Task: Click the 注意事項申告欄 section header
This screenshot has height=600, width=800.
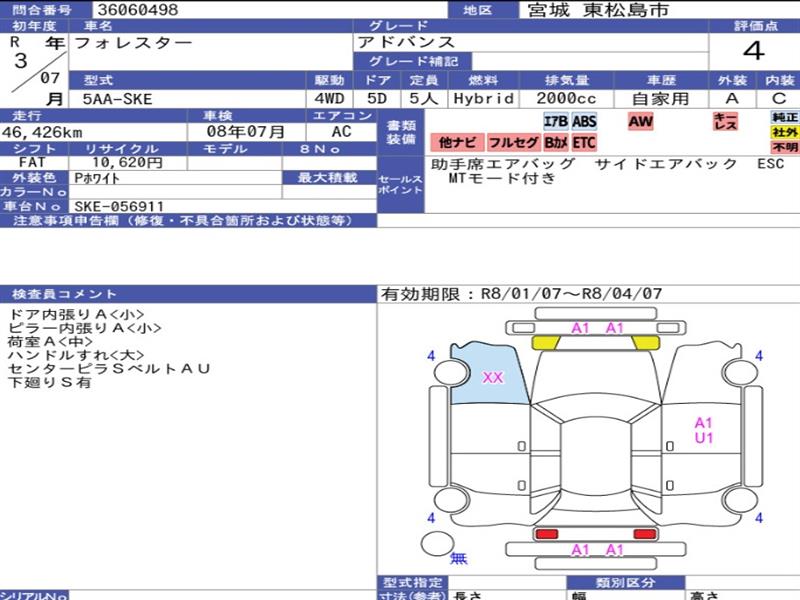Action: [188, 220]
